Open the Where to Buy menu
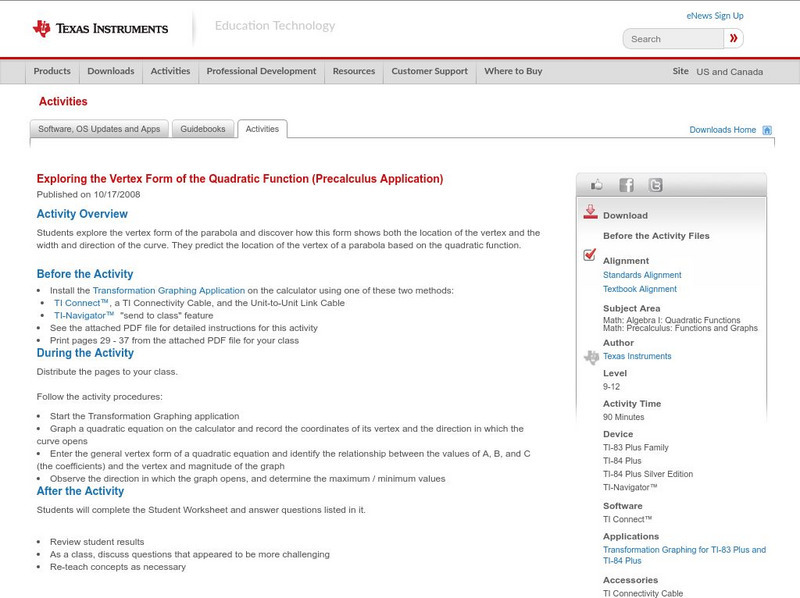The image size is (800, 598). pos(513,71)
